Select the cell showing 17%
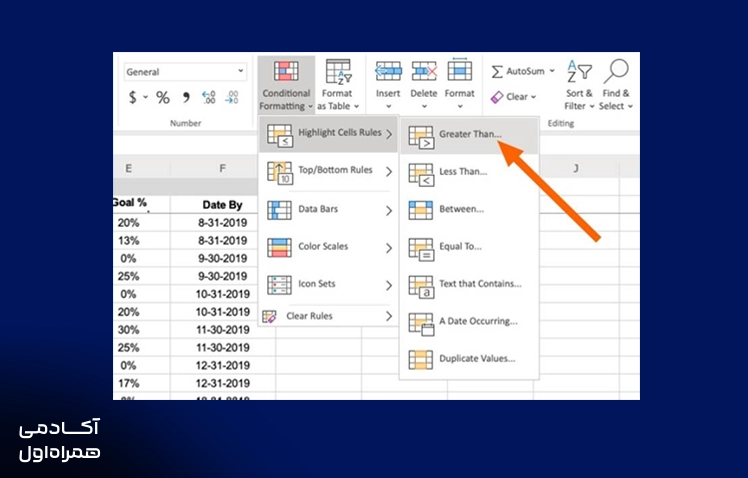The image size is (748, 478). [x=141, y=383]
